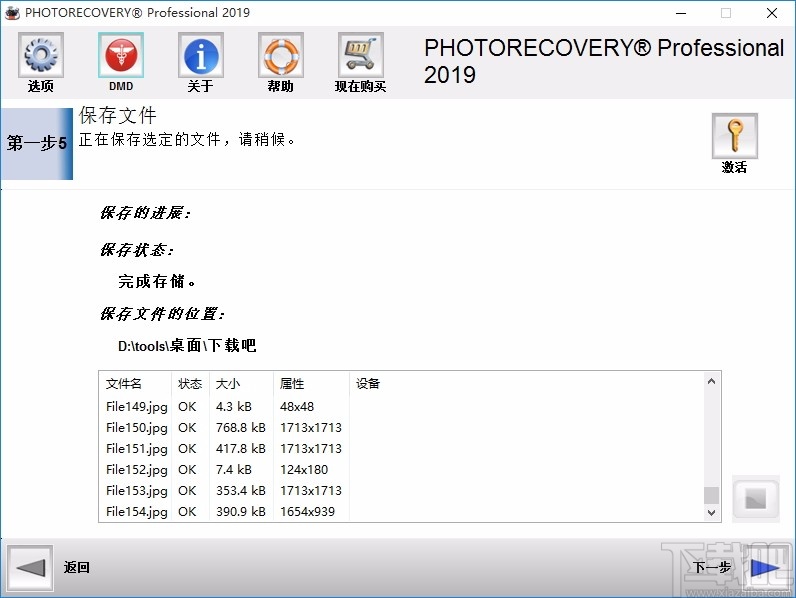Click the 第一步5 step indicator

(x=37, y=144)
